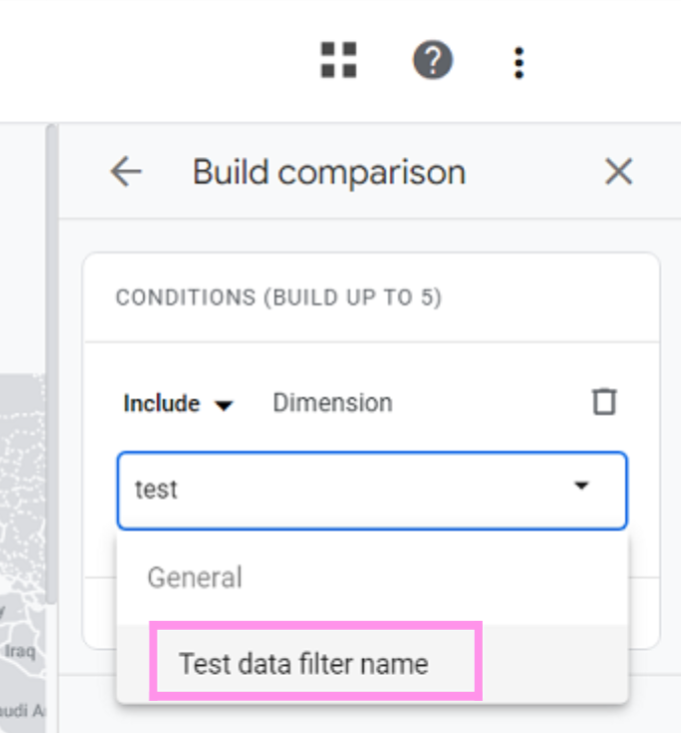
Task: Click the 'CONDITIONS (BUILD UP TO 5)' heading
Action: 278,298
